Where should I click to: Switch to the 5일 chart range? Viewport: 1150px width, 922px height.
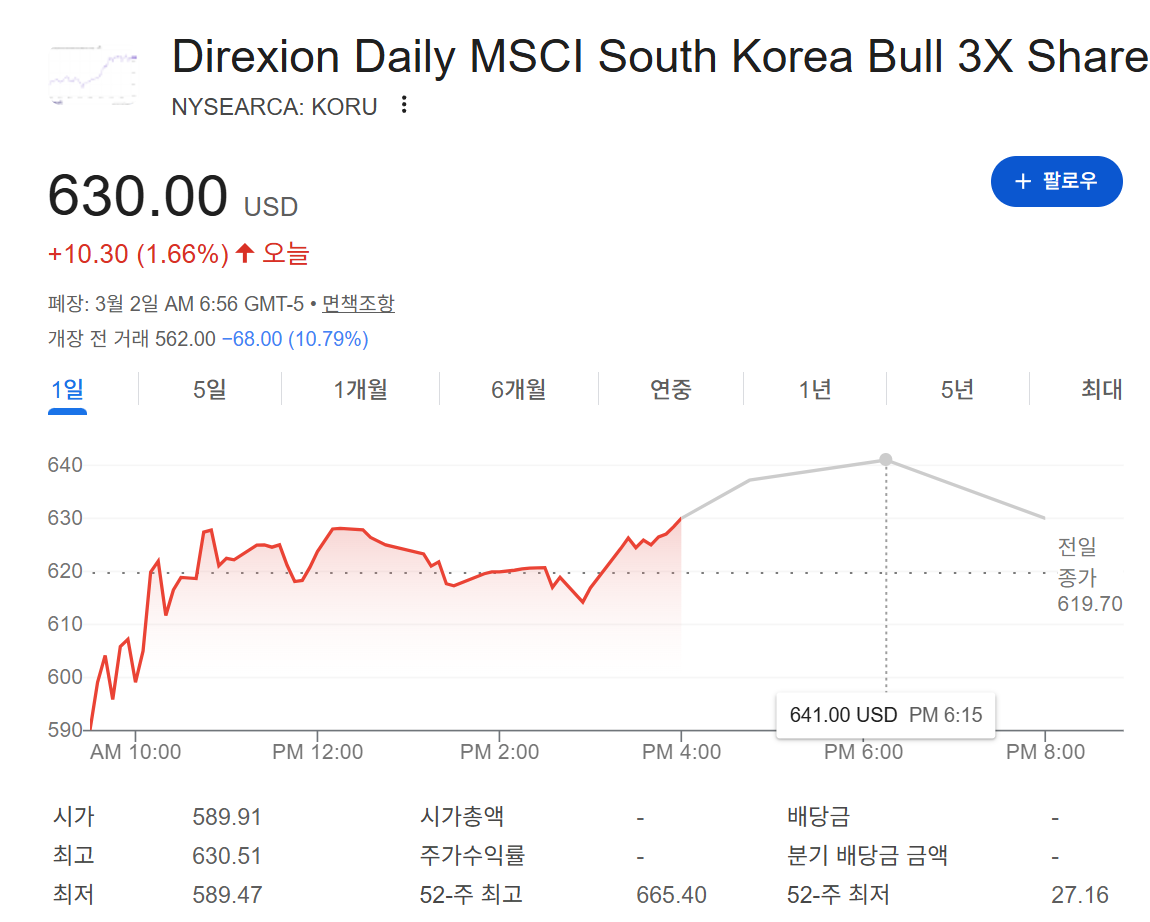pos(210,389)
